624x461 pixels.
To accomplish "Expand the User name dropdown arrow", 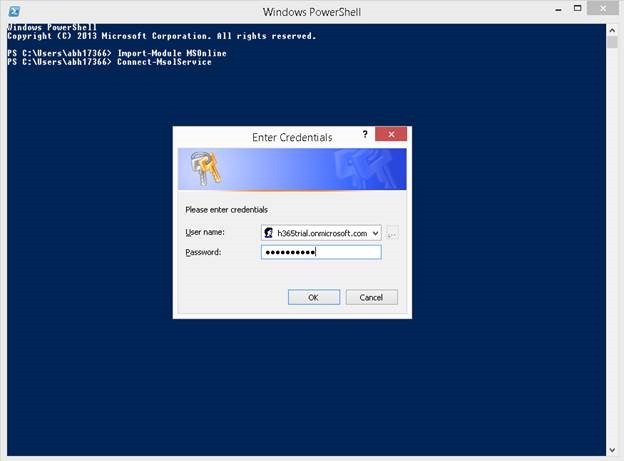I will [x=375, y=233].
